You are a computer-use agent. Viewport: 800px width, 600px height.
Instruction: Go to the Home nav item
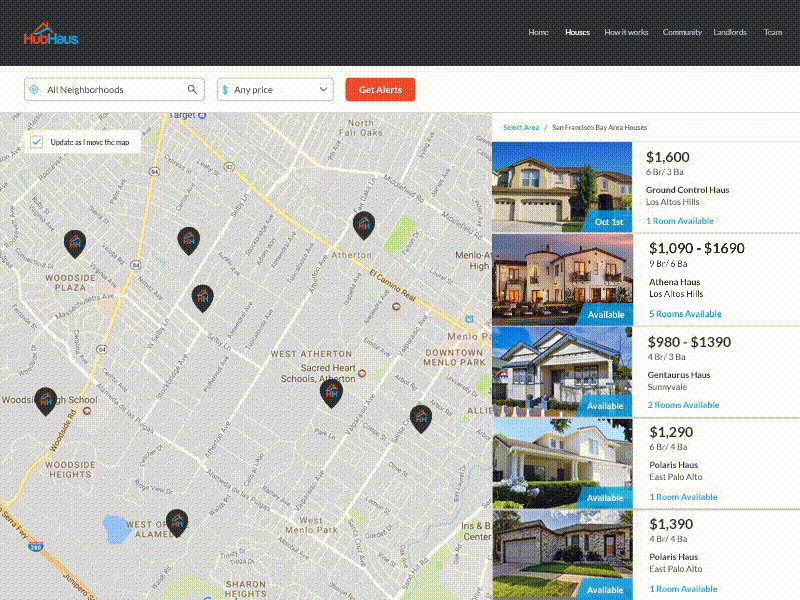538,32
